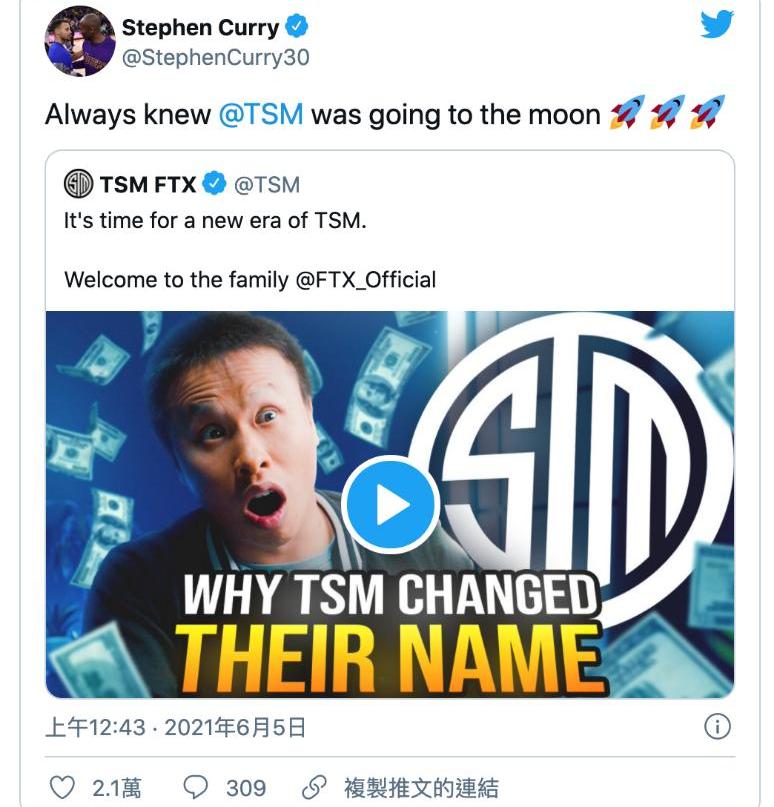Open the @FTX_Official mention link
Image resolution: width=774 pixels, height=807 pixels.
366,279
